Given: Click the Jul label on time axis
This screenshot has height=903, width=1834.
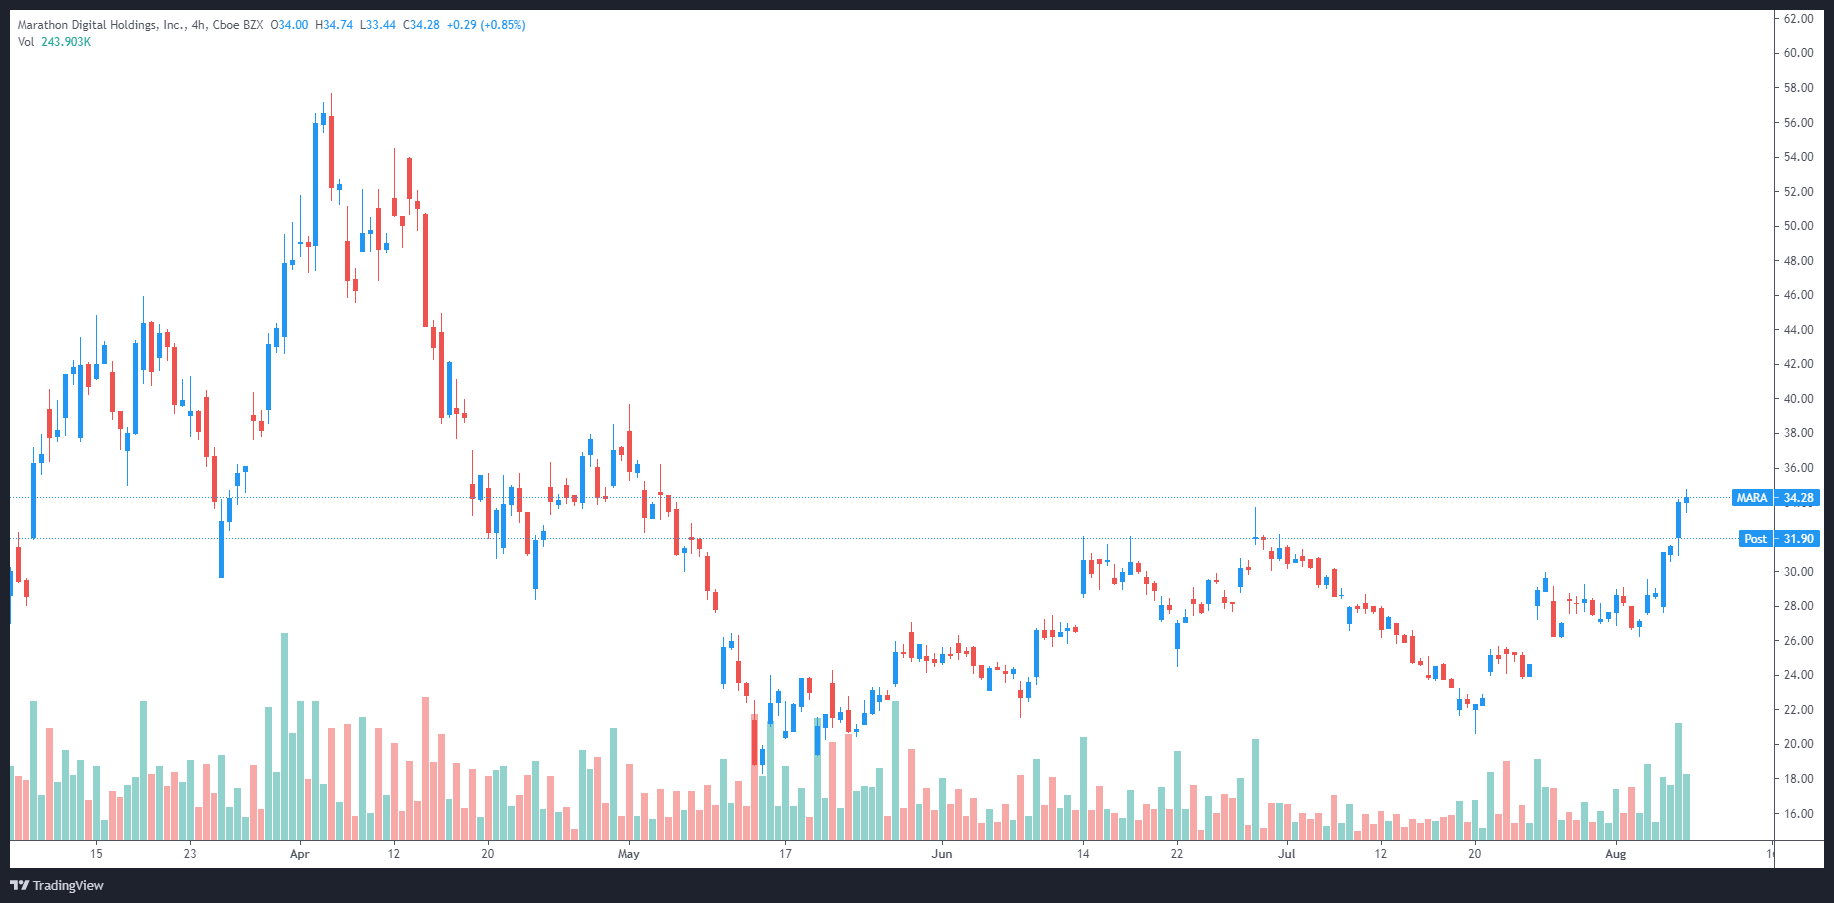Looking at the screenshot, I should tap(1286, 854).
